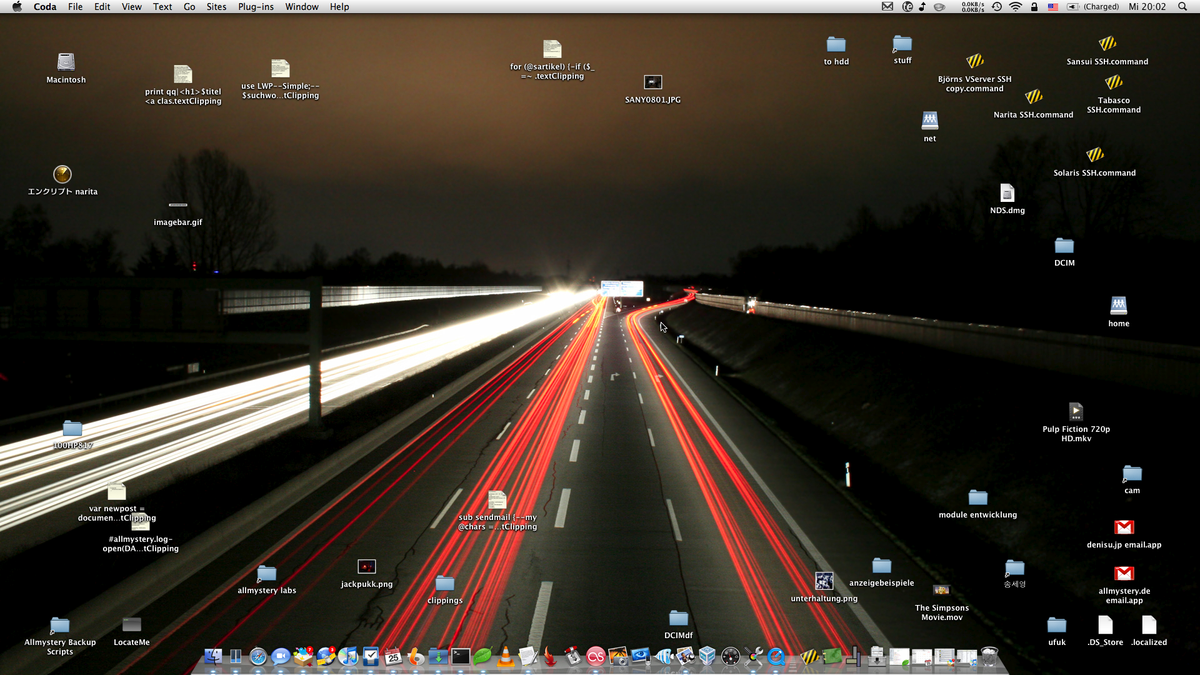Screen dimensions: 1200x675
Task: Open the US flag input source menu
Action: click(1053, 7)
